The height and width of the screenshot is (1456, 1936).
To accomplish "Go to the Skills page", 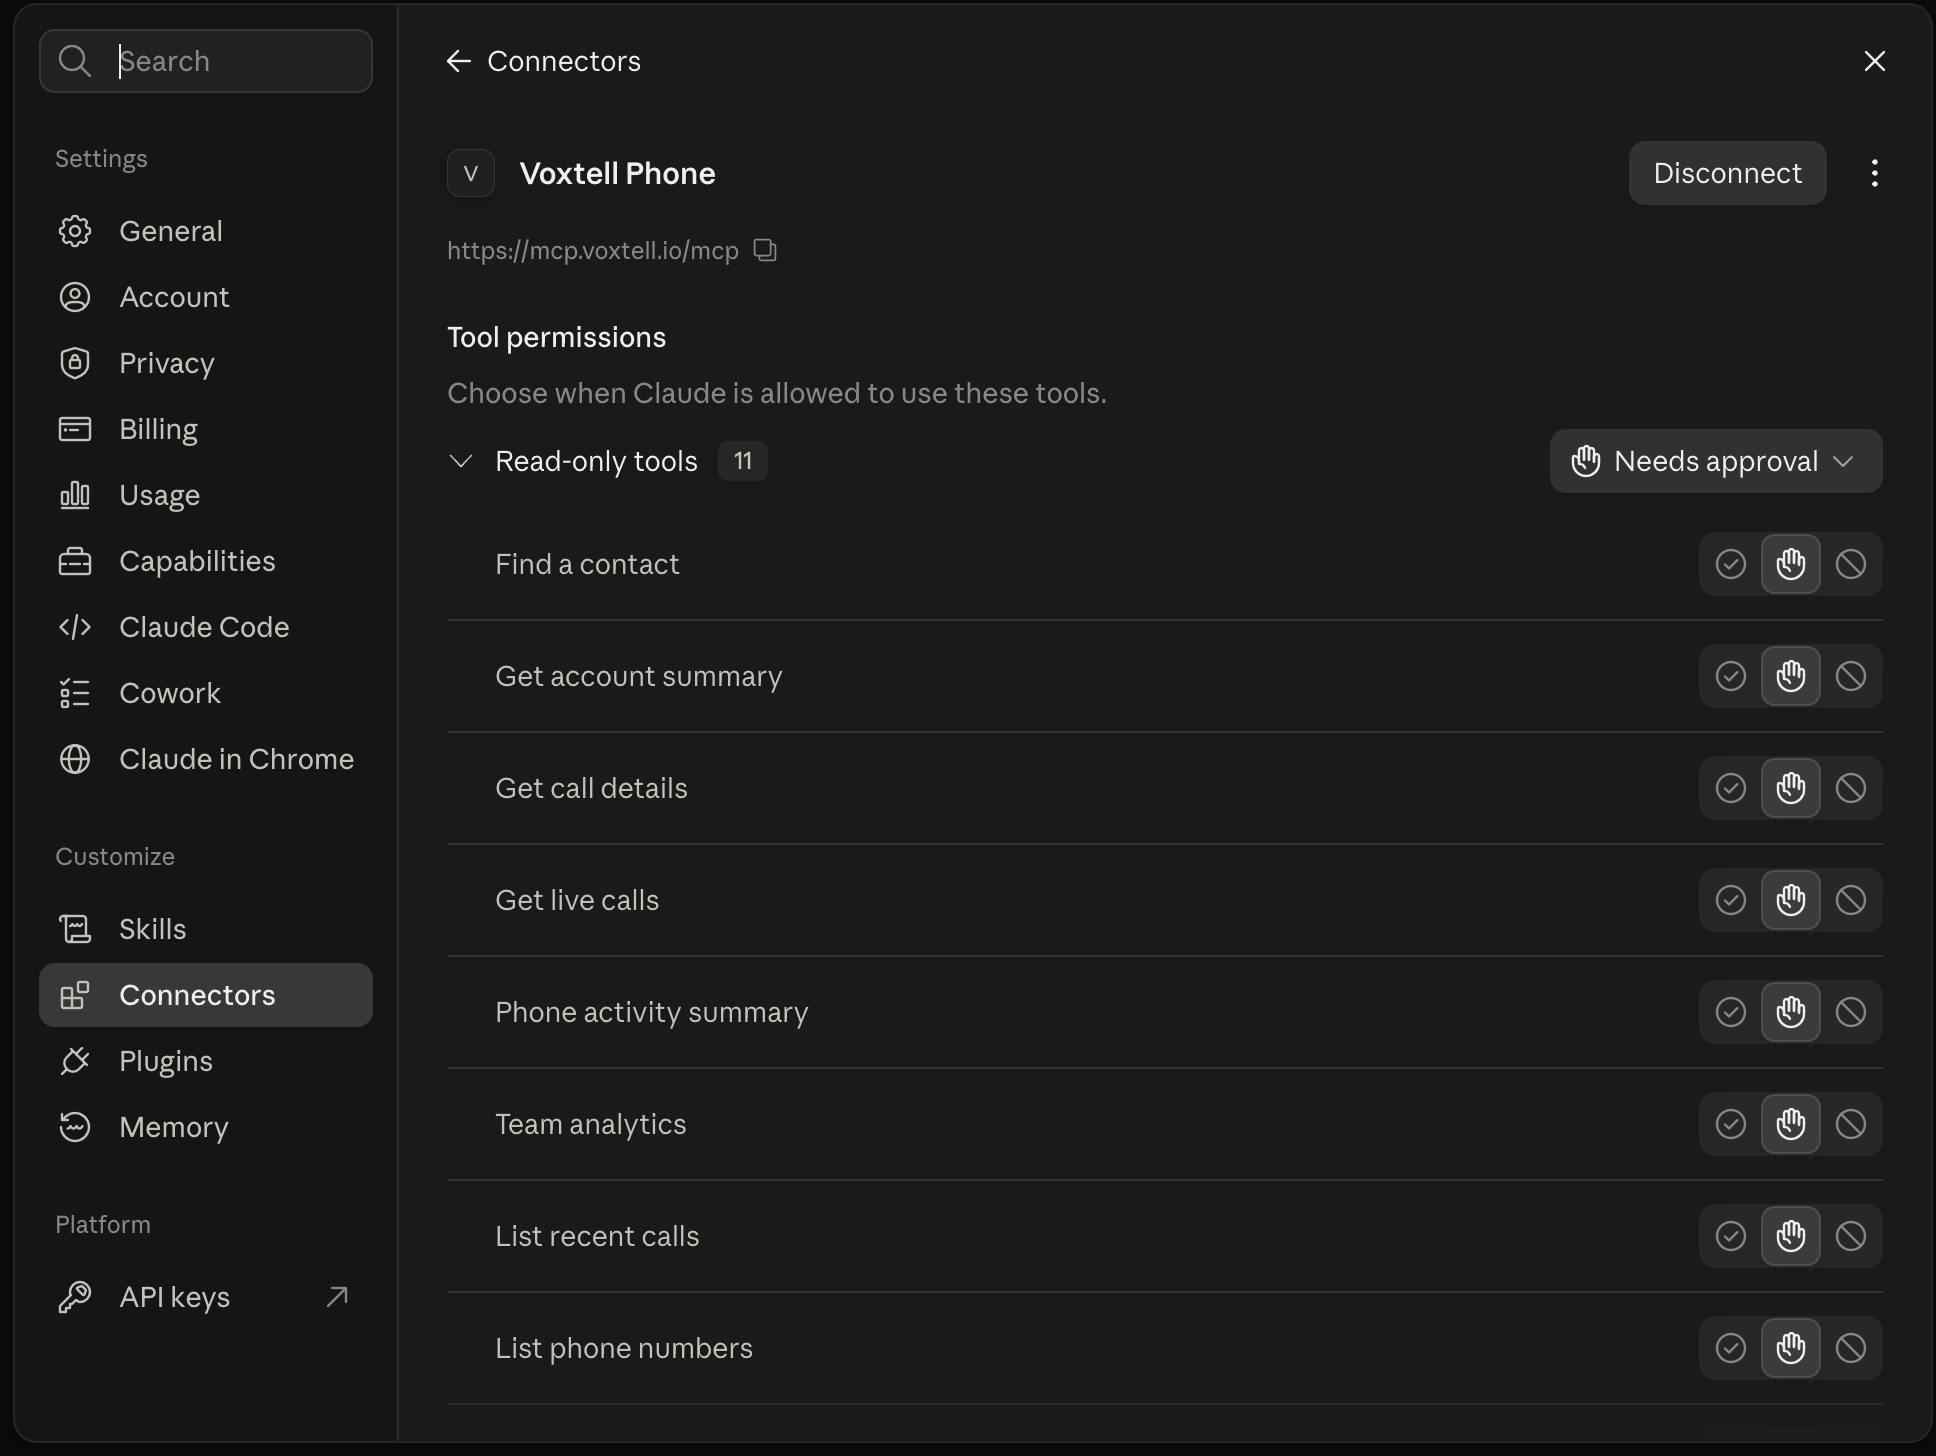I will point(206,929).
